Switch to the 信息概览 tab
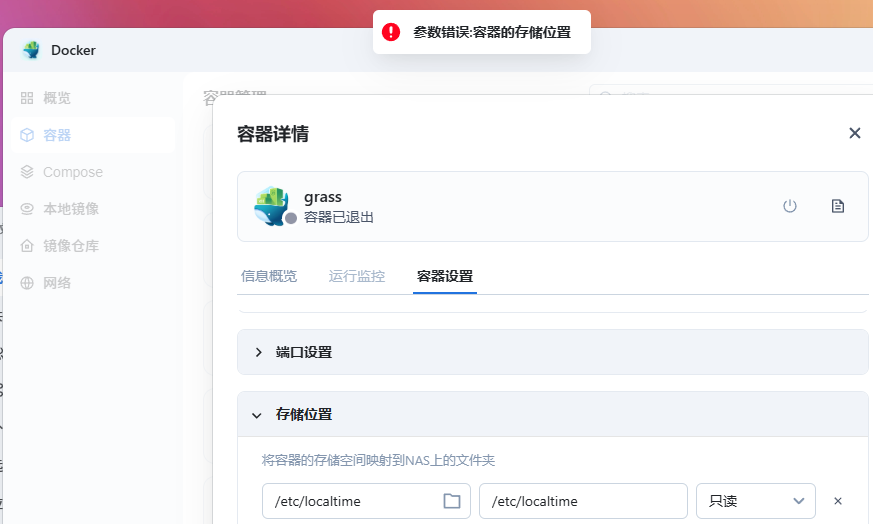 click(269, 276)
